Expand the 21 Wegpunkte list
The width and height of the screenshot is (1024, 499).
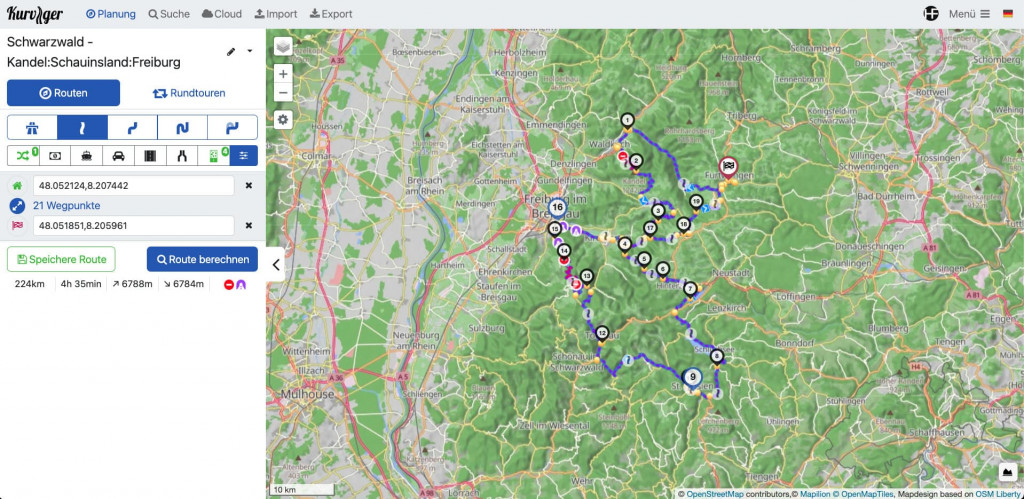tap(69, 205)
